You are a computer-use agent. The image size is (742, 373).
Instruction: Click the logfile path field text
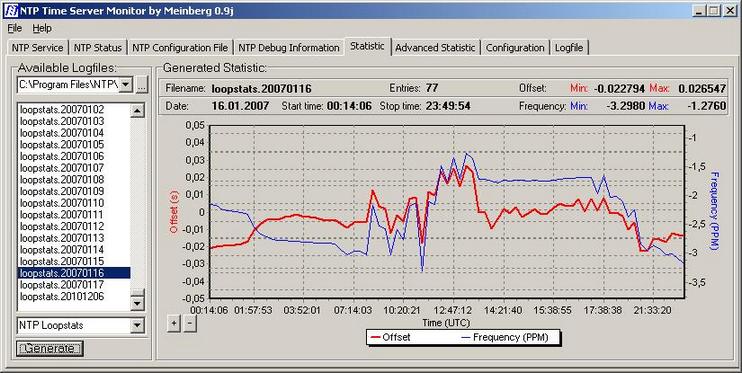[68, 85]
